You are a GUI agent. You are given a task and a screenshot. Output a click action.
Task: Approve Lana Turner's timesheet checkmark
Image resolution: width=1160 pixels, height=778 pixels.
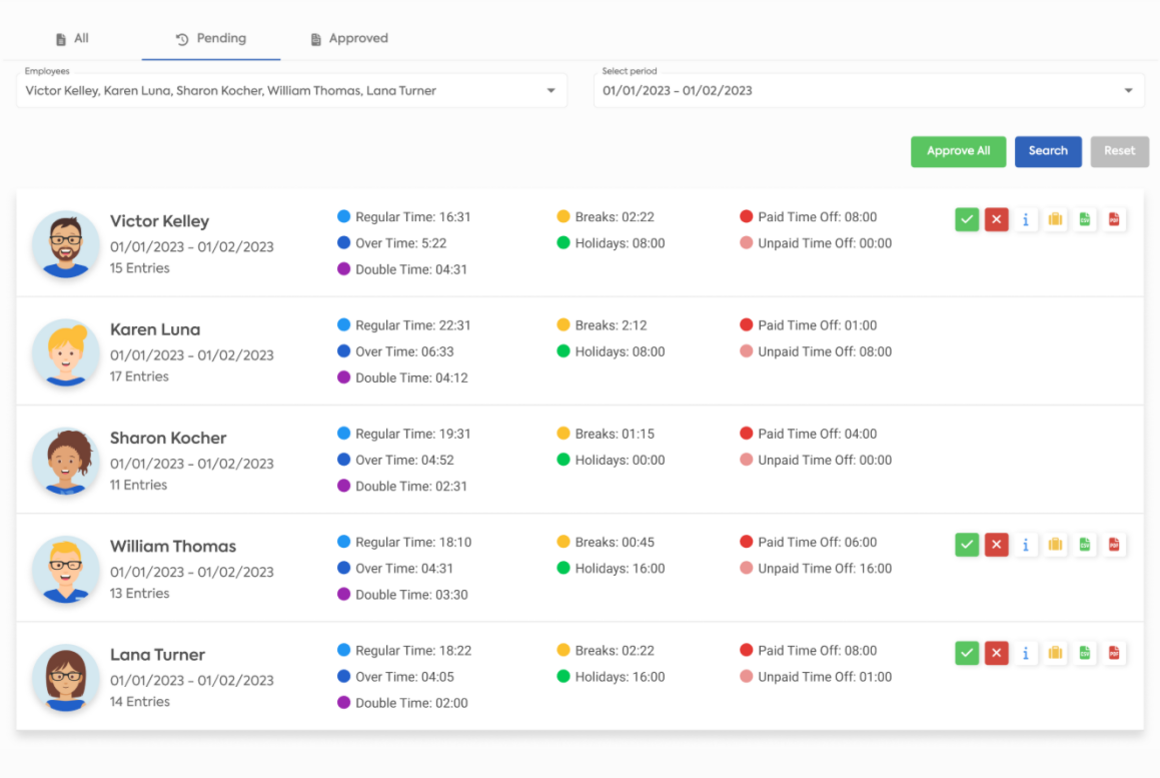(x=967, y=653)
